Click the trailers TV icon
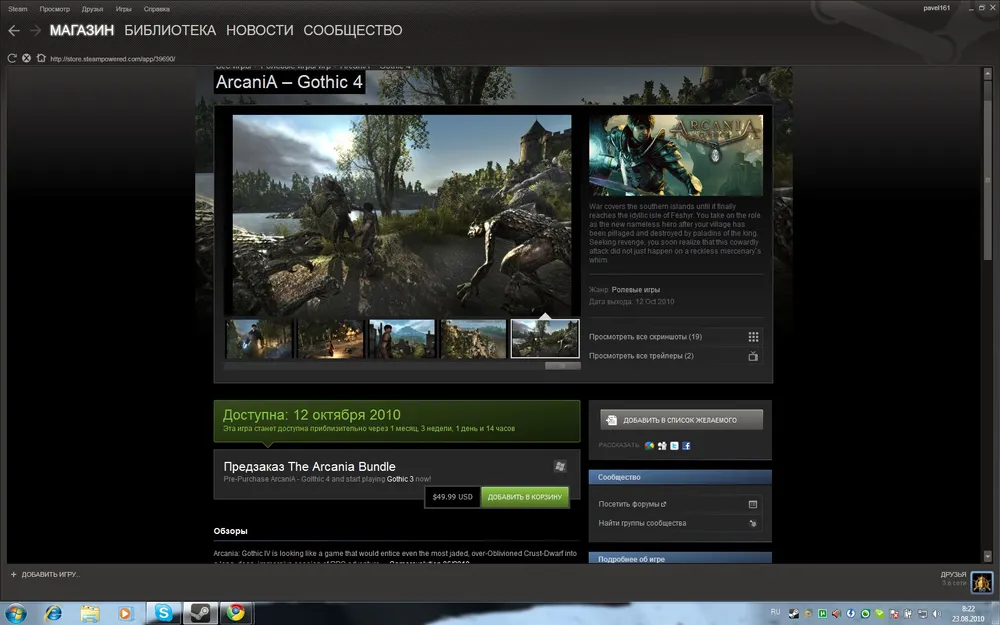1000x625 pixels. click(x=753, y=356)
